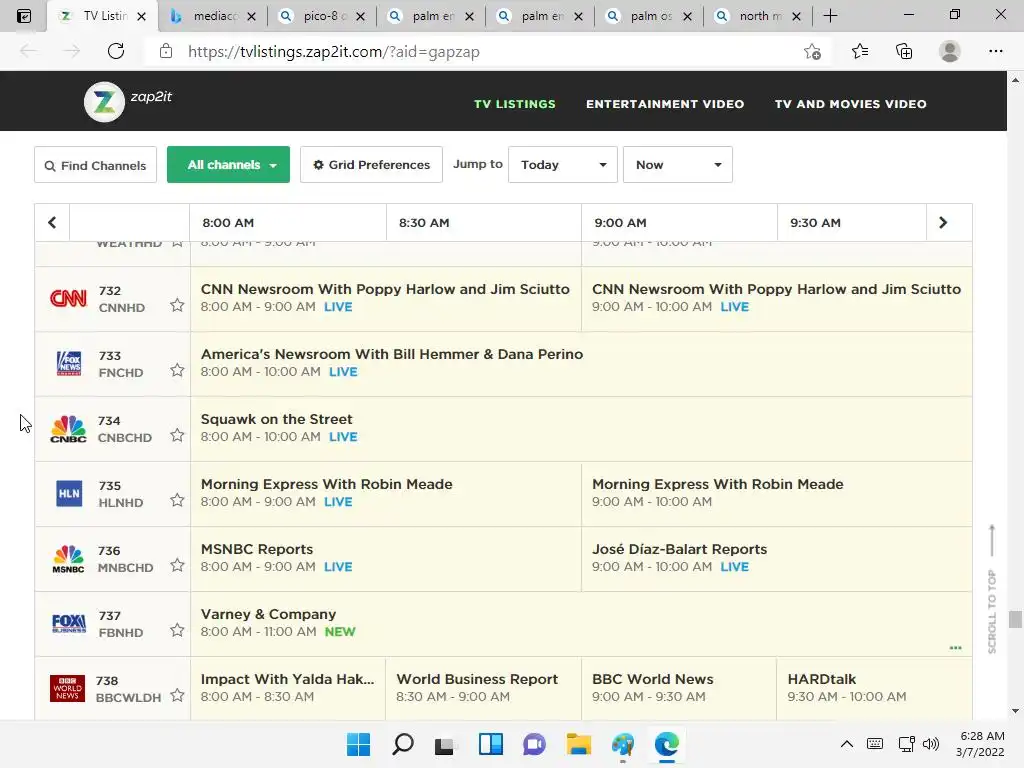This screenshot has height=768, width=1024.
Task: Click the Fox Business channel logo
Action: (x=69, y=624)
